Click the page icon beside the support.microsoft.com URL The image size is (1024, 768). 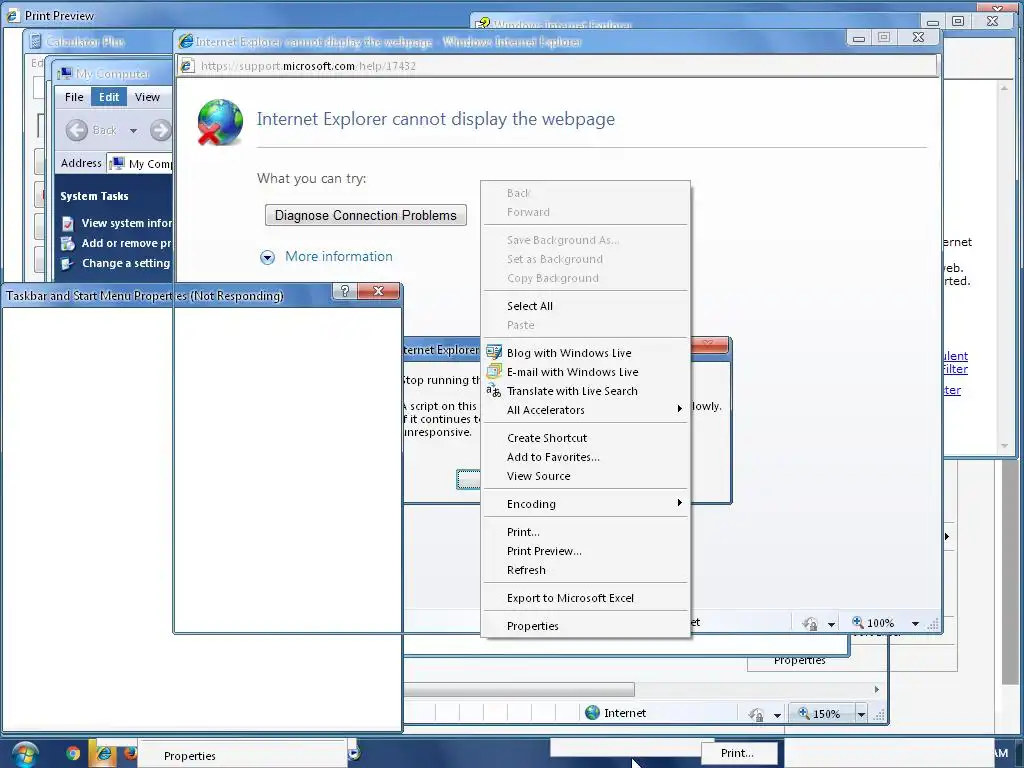click(187, 65)
